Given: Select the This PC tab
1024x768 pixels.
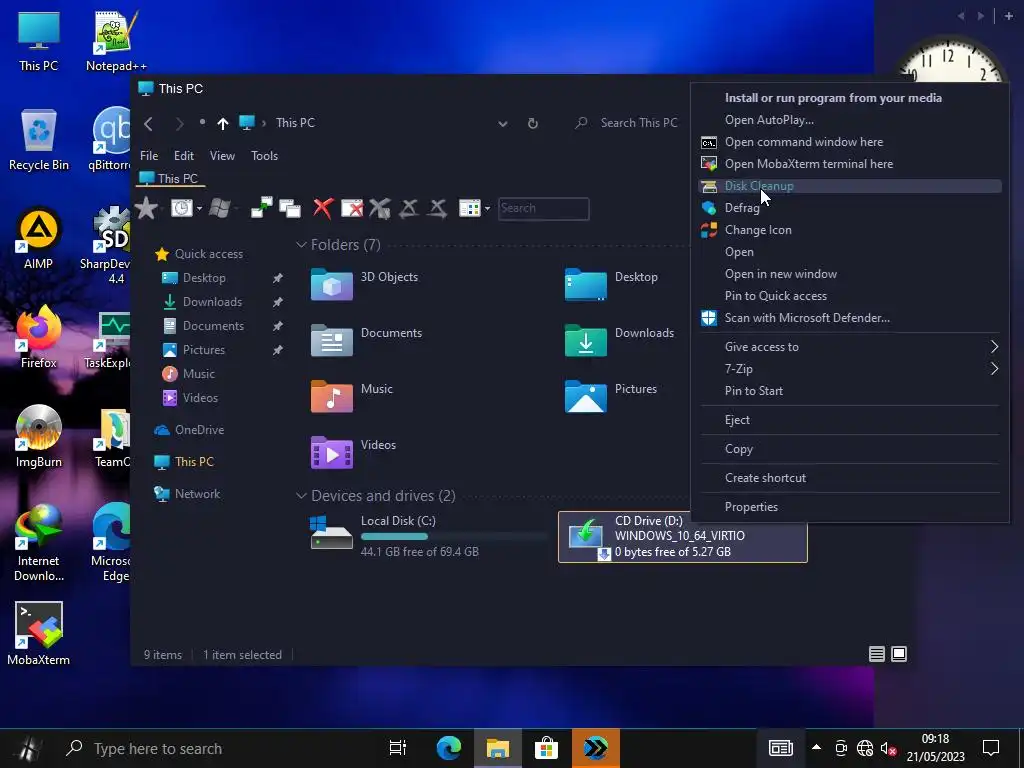Looking at the screenshot, I should 170,178.
